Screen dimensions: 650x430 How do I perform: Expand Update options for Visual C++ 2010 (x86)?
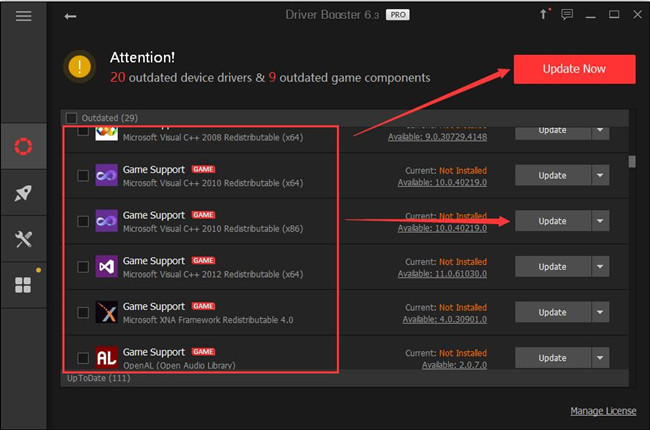click(600, 221)
